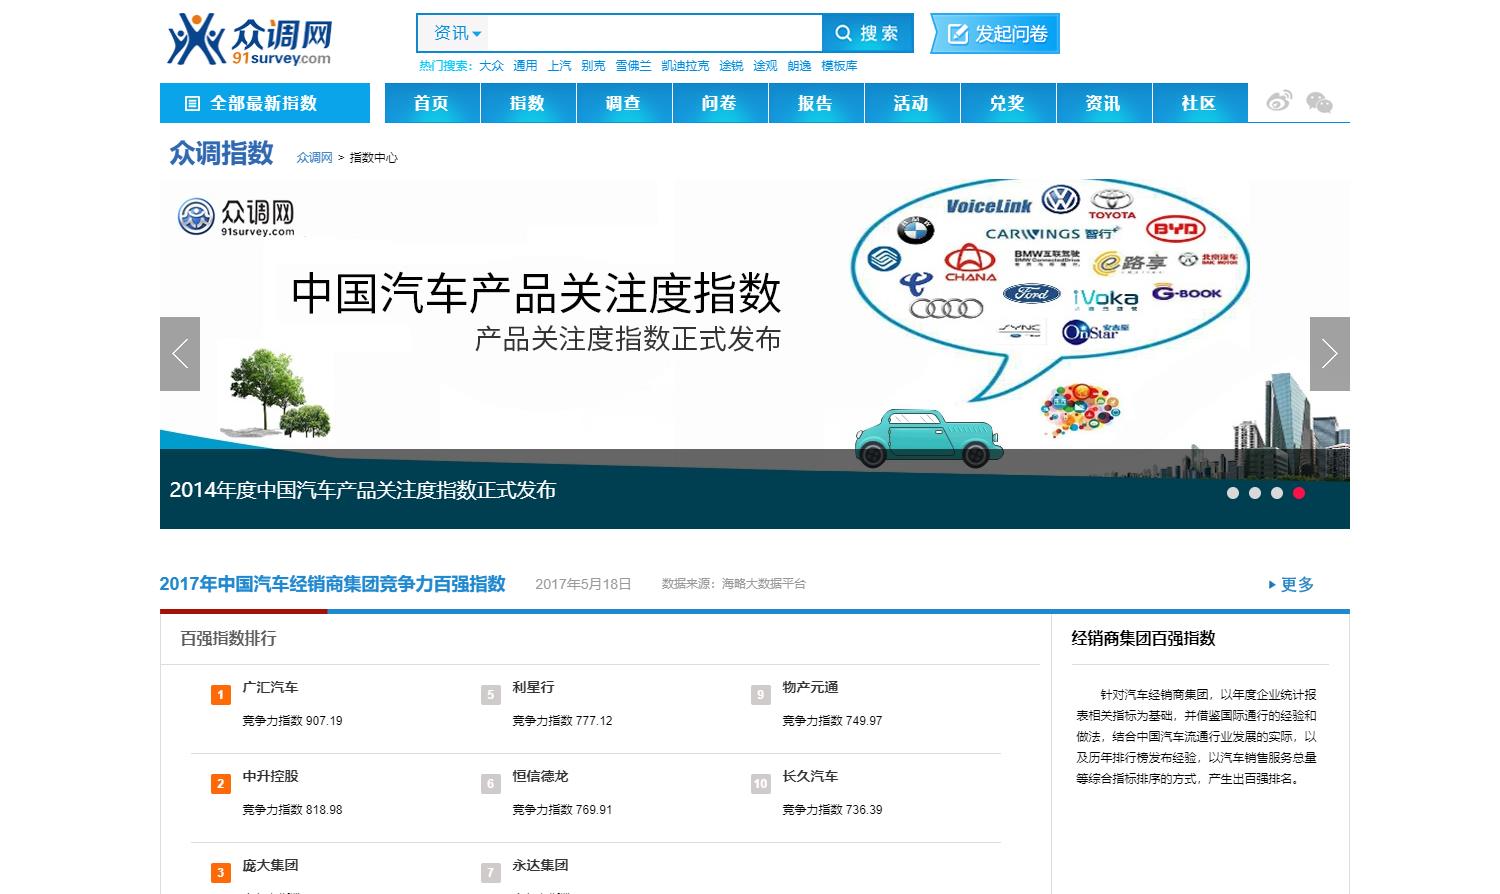Open the 活动 nav tab

(x=912, y=103)
